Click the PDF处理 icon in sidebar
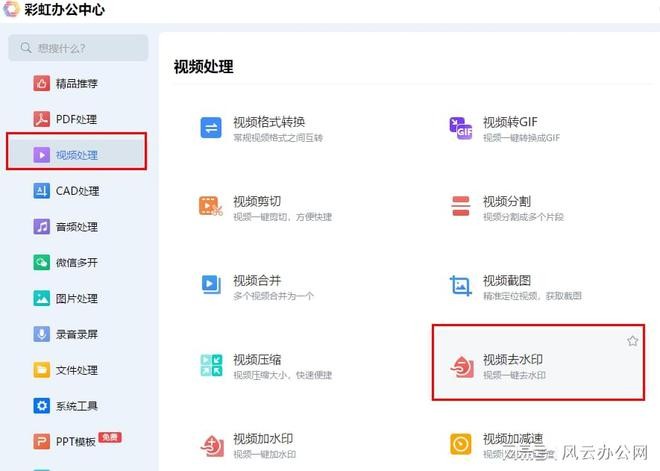Screen dimensions: 660x471 (x=41, y=119)
